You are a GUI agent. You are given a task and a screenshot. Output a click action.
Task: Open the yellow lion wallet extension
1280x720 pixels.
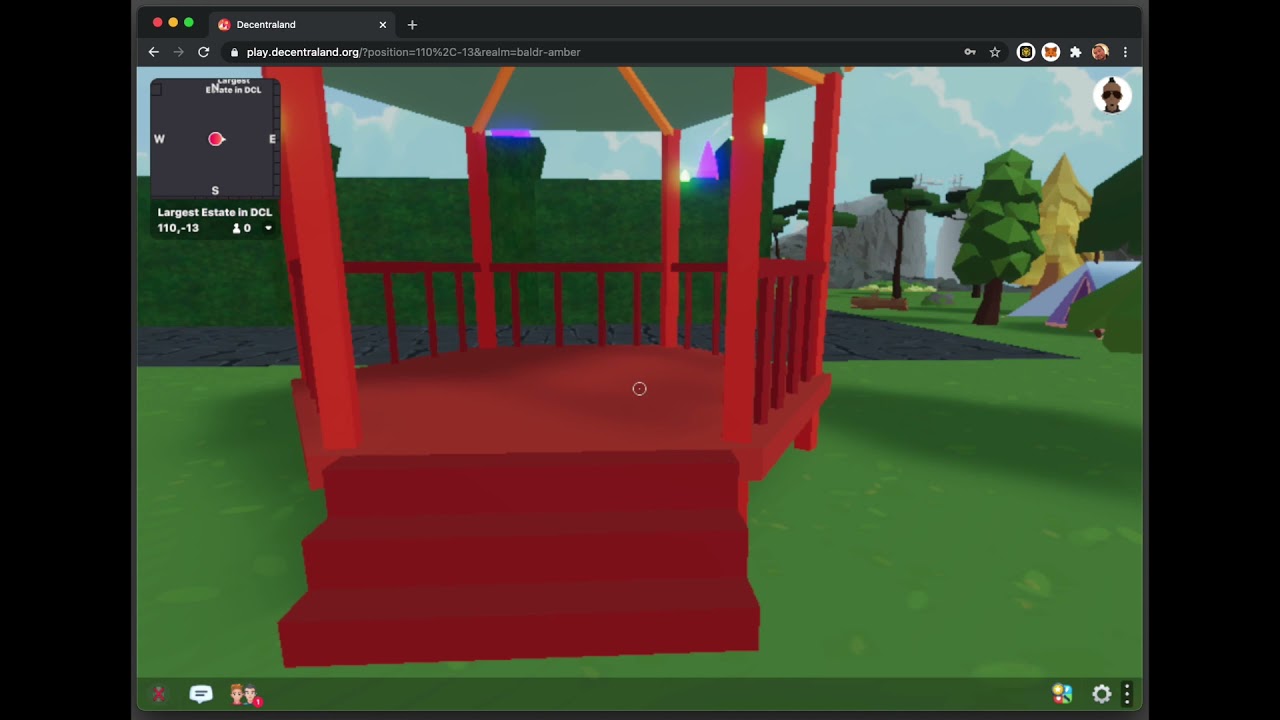1025,52
